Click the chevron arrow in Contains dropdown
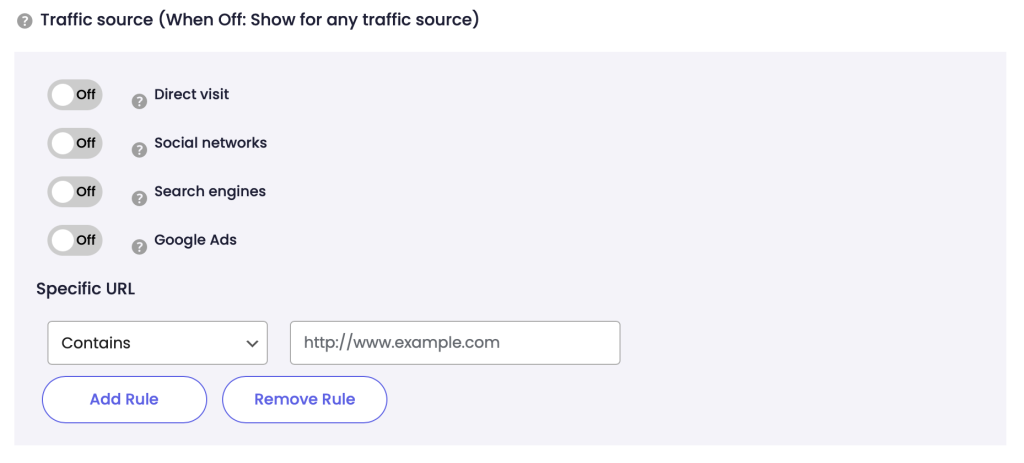Screen dimensions: 1024x463 (x=251, y=343)
